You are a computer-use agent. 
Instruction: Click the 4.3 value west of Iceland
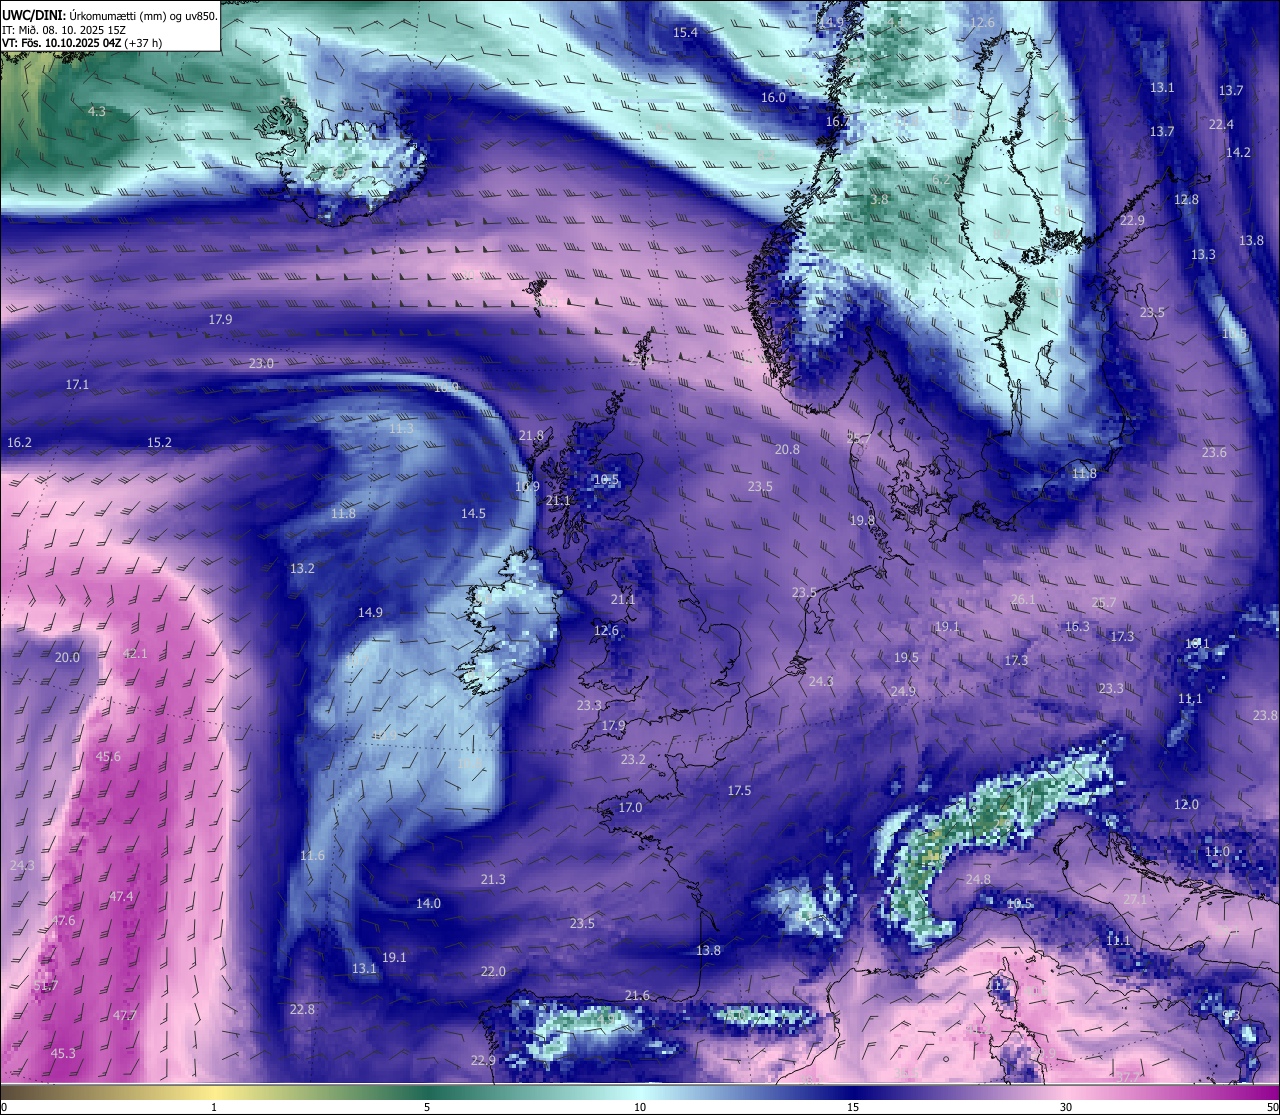(97, 111)
